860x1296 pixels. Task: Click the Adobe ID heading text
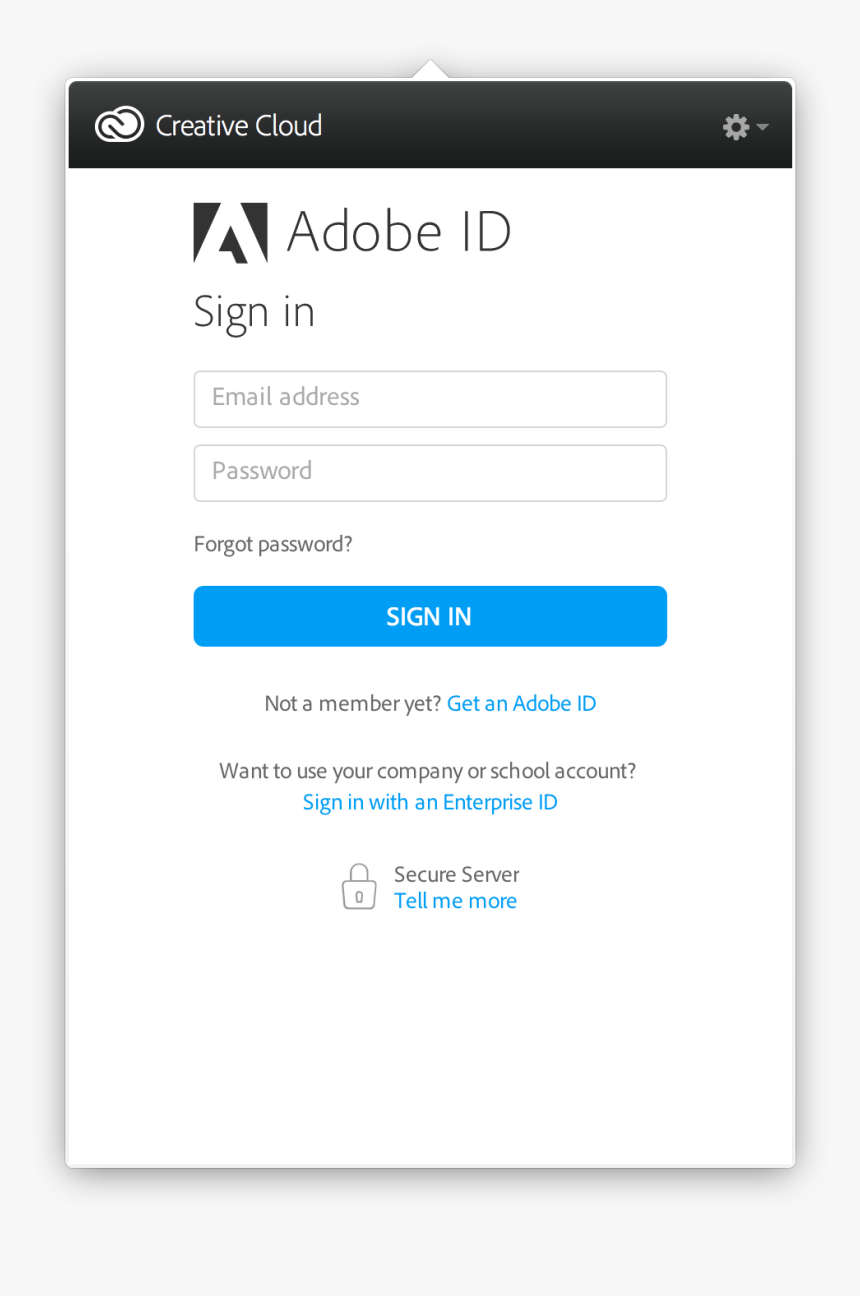pos(399,232)
